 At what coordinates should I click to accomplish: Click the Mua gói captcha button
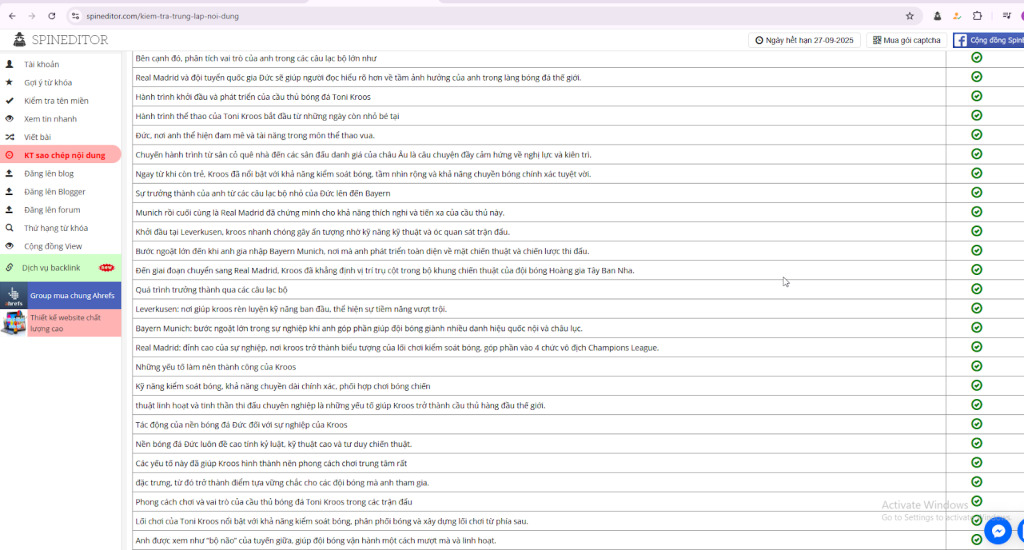coord(906,40)
